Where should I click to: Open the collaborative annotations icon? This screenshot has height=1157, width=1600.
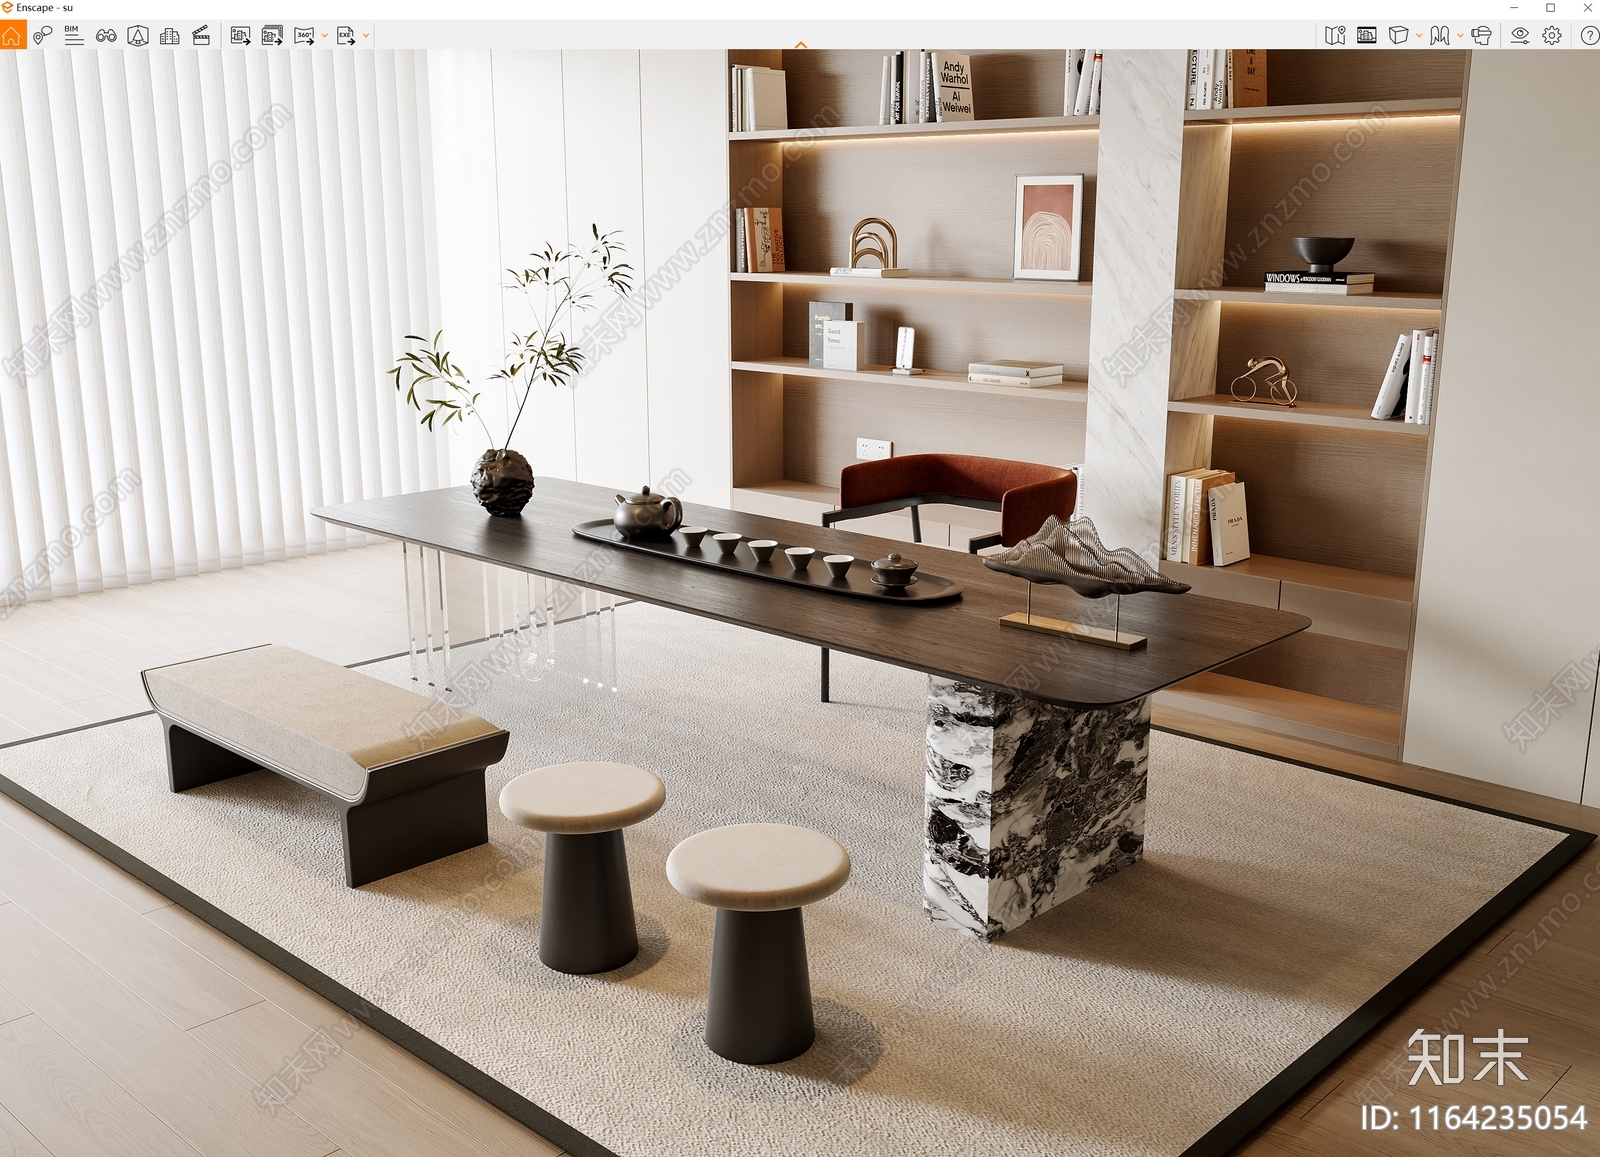(x=42, y=36)
